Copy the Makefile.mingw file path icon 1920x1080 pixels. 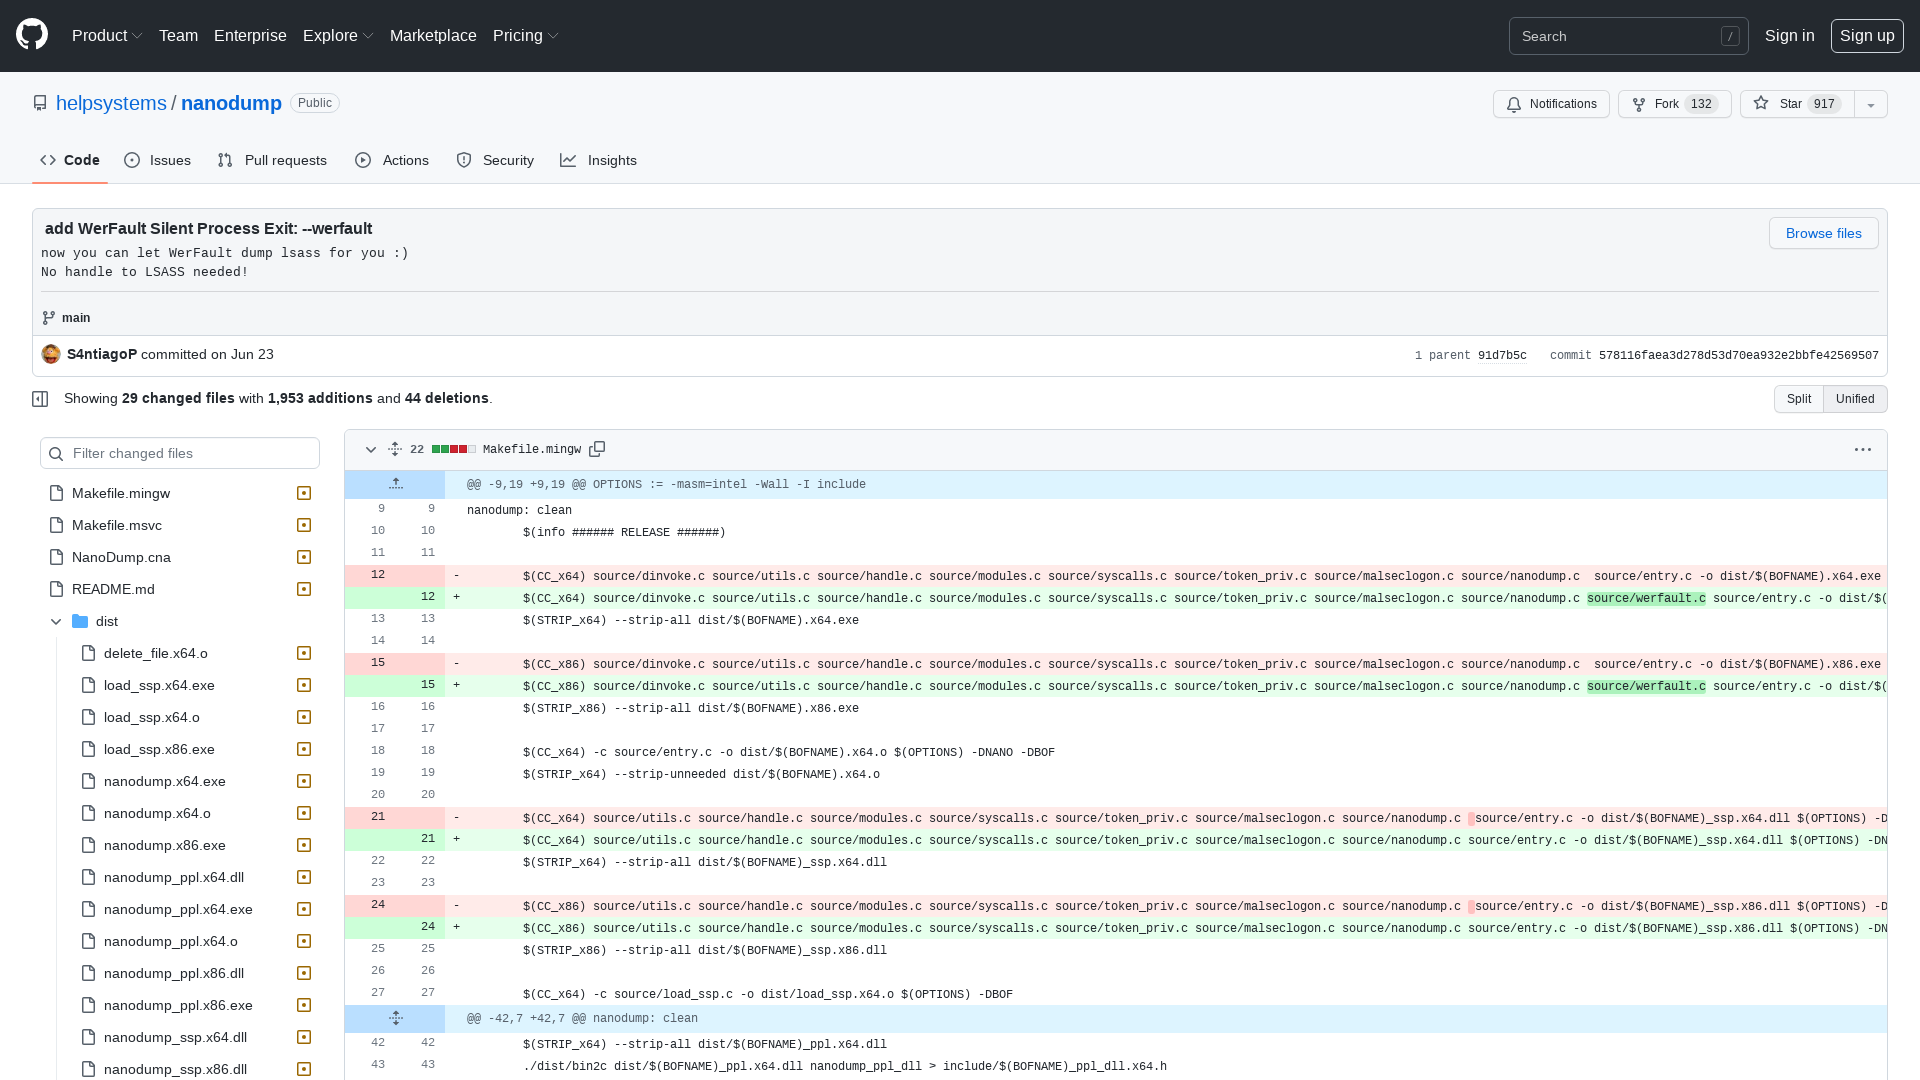pyautogui.click(x=597, y=449)
